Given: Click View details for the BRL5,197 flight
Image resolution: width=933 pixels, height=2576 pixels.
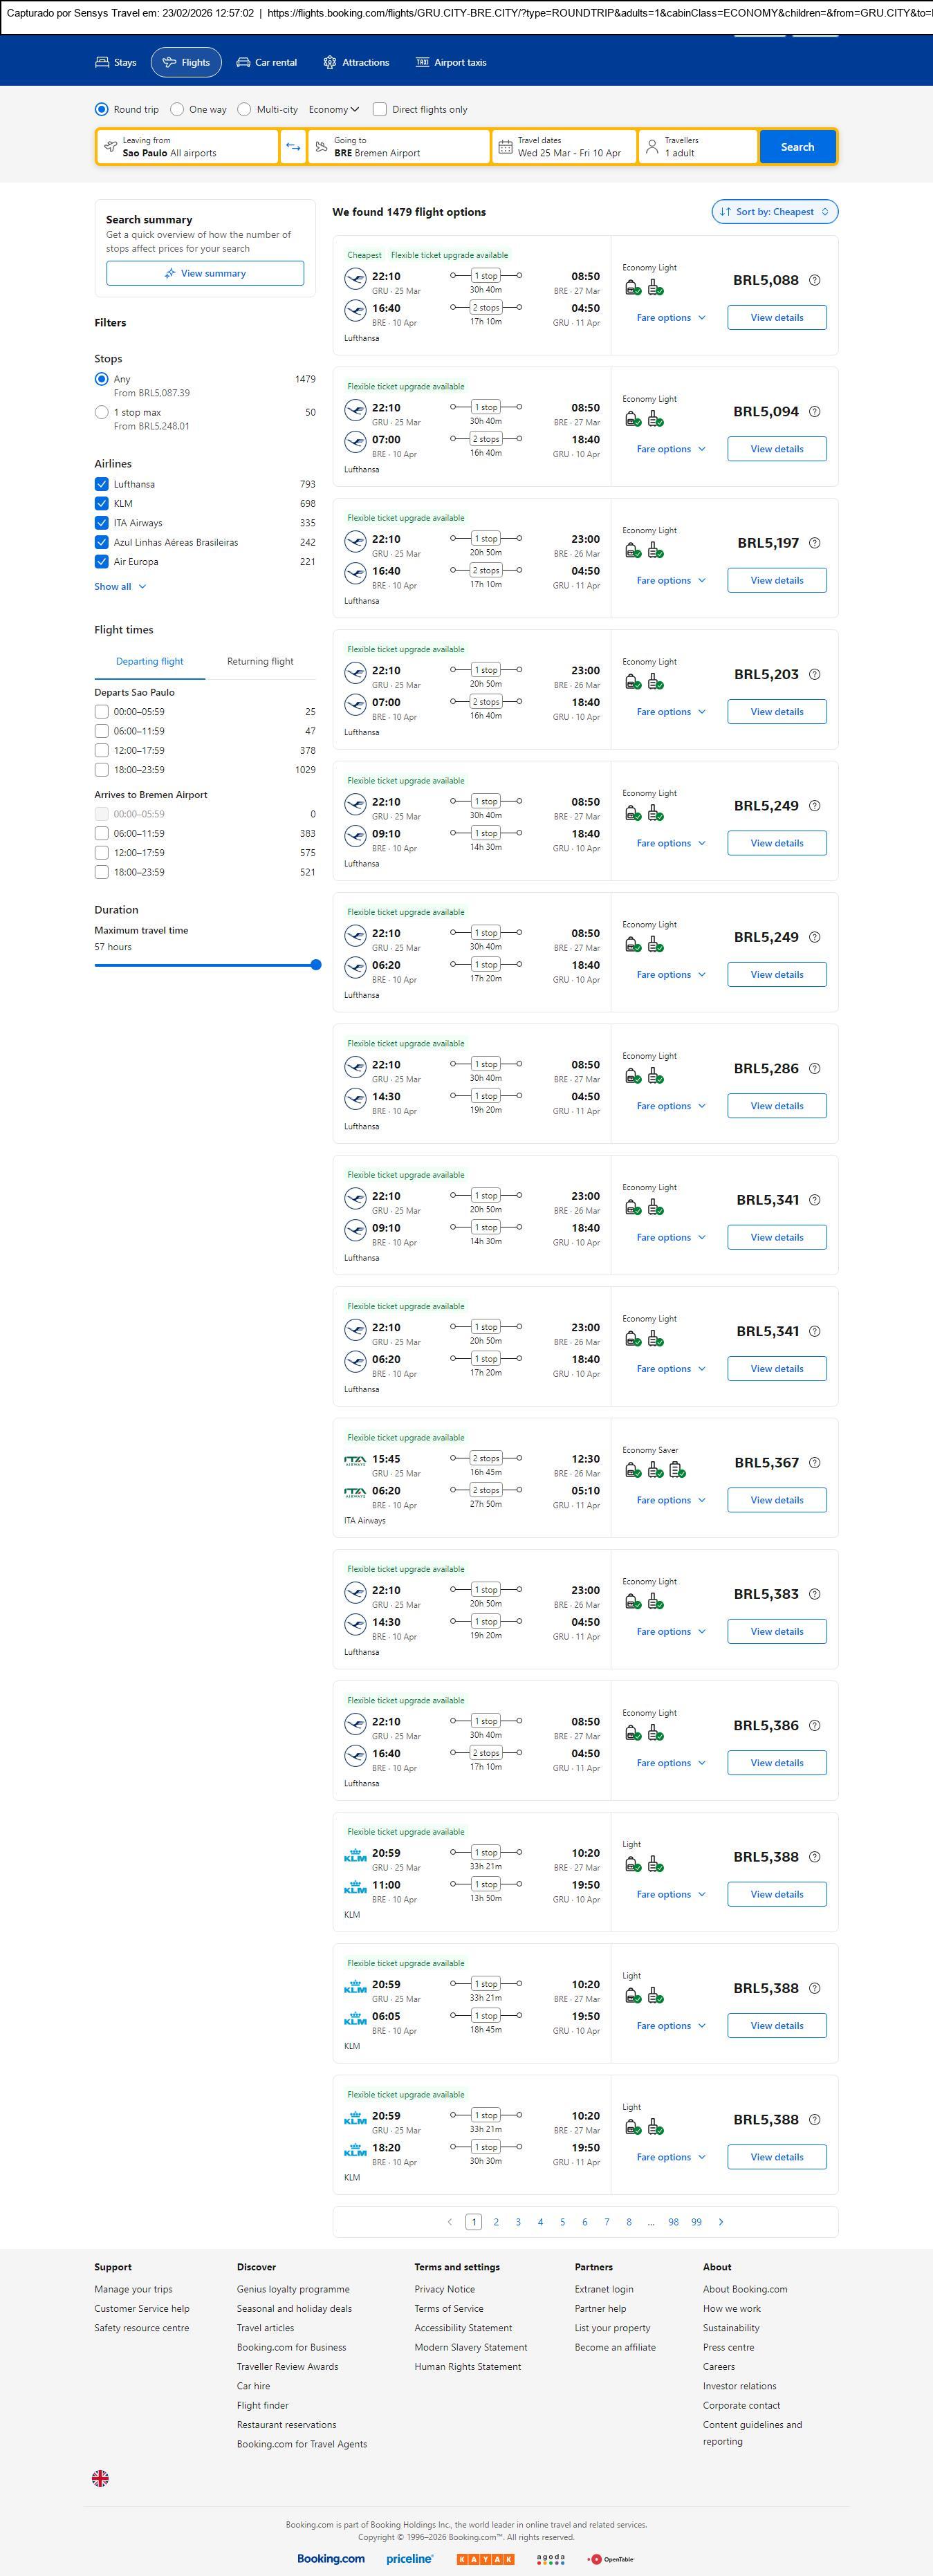Looking at the screenshot, I should pyautogui.click(x=776, y=580).
